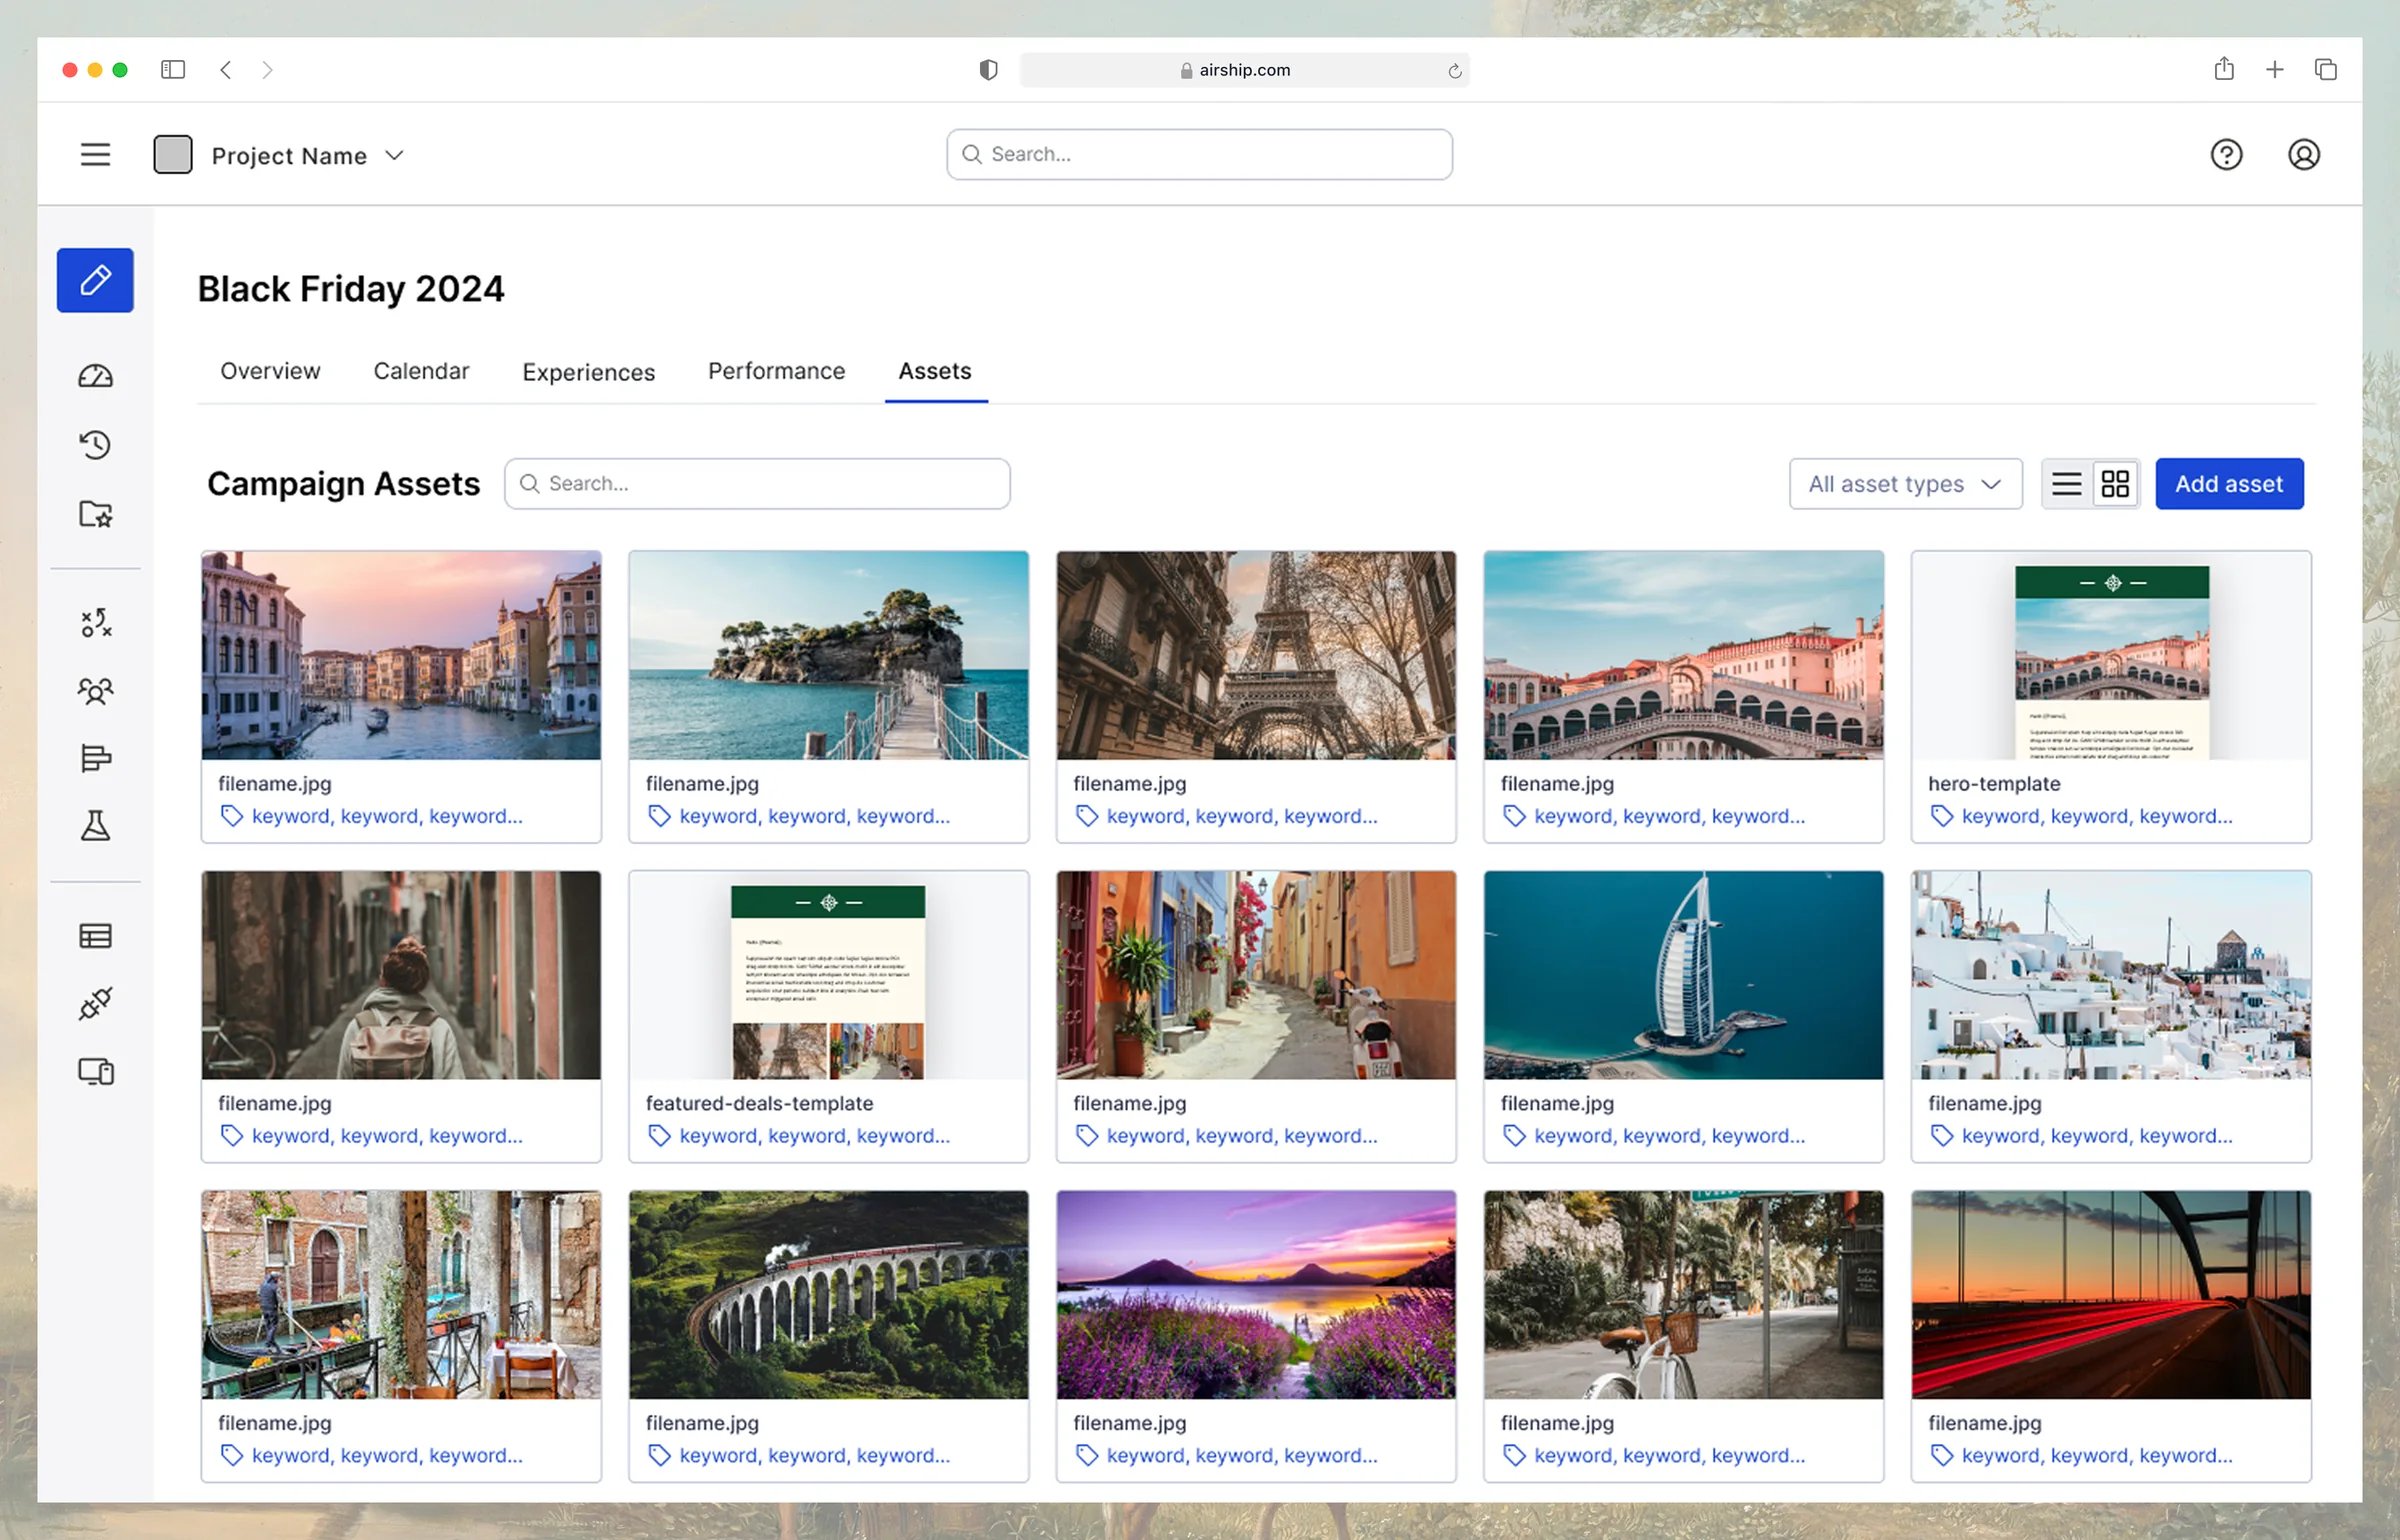The width and height of the screenshot is (2400, 1540).
Task: Open the history clock sidebar icon
Action: [95, 445]
